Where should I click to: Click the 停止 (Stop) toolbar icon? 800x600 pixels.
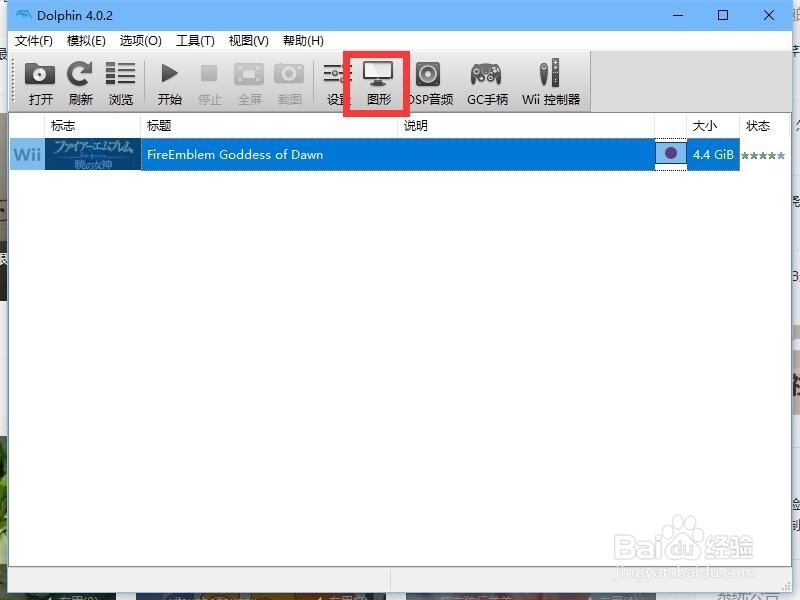click(x=209, y=73)
